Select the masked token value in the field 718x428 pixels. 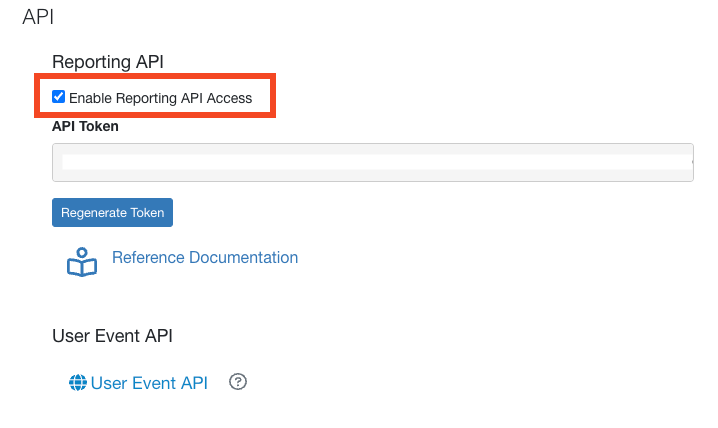point(377,162)
